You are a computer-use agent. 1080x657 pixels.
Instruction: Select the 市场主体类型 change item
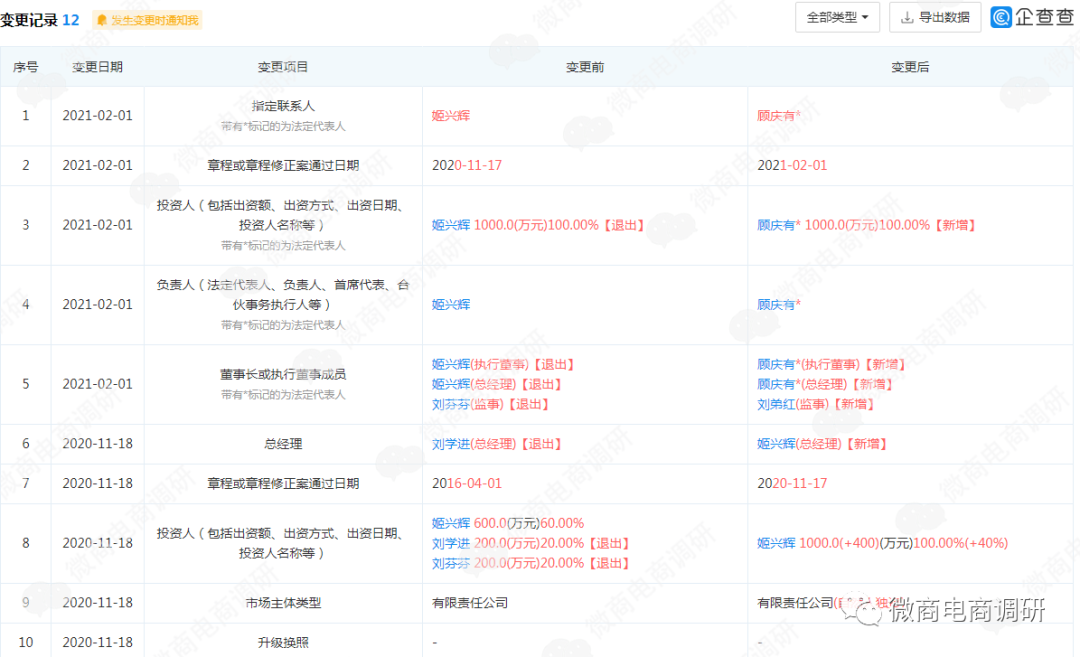(283, 603)
